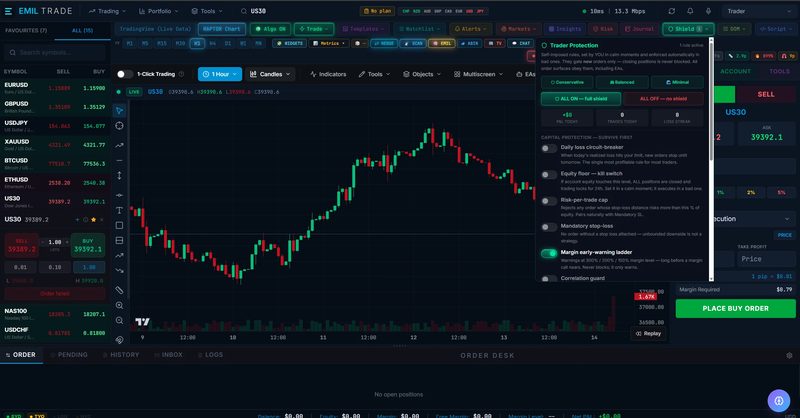Viewport: 800px width, 418px height.
Task: Click the WIDGETS toolbar button
Action: (x=290, y=43)
